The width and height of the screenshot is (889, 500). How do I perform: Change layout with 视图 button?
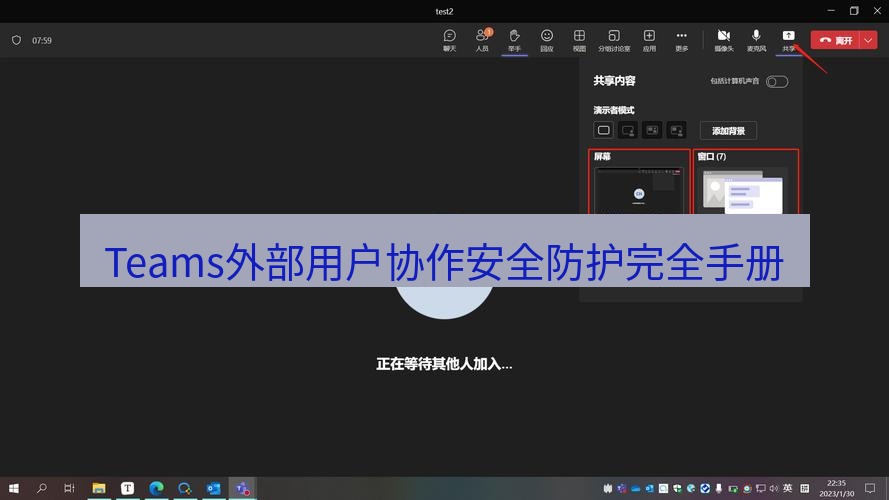(579, 40)
